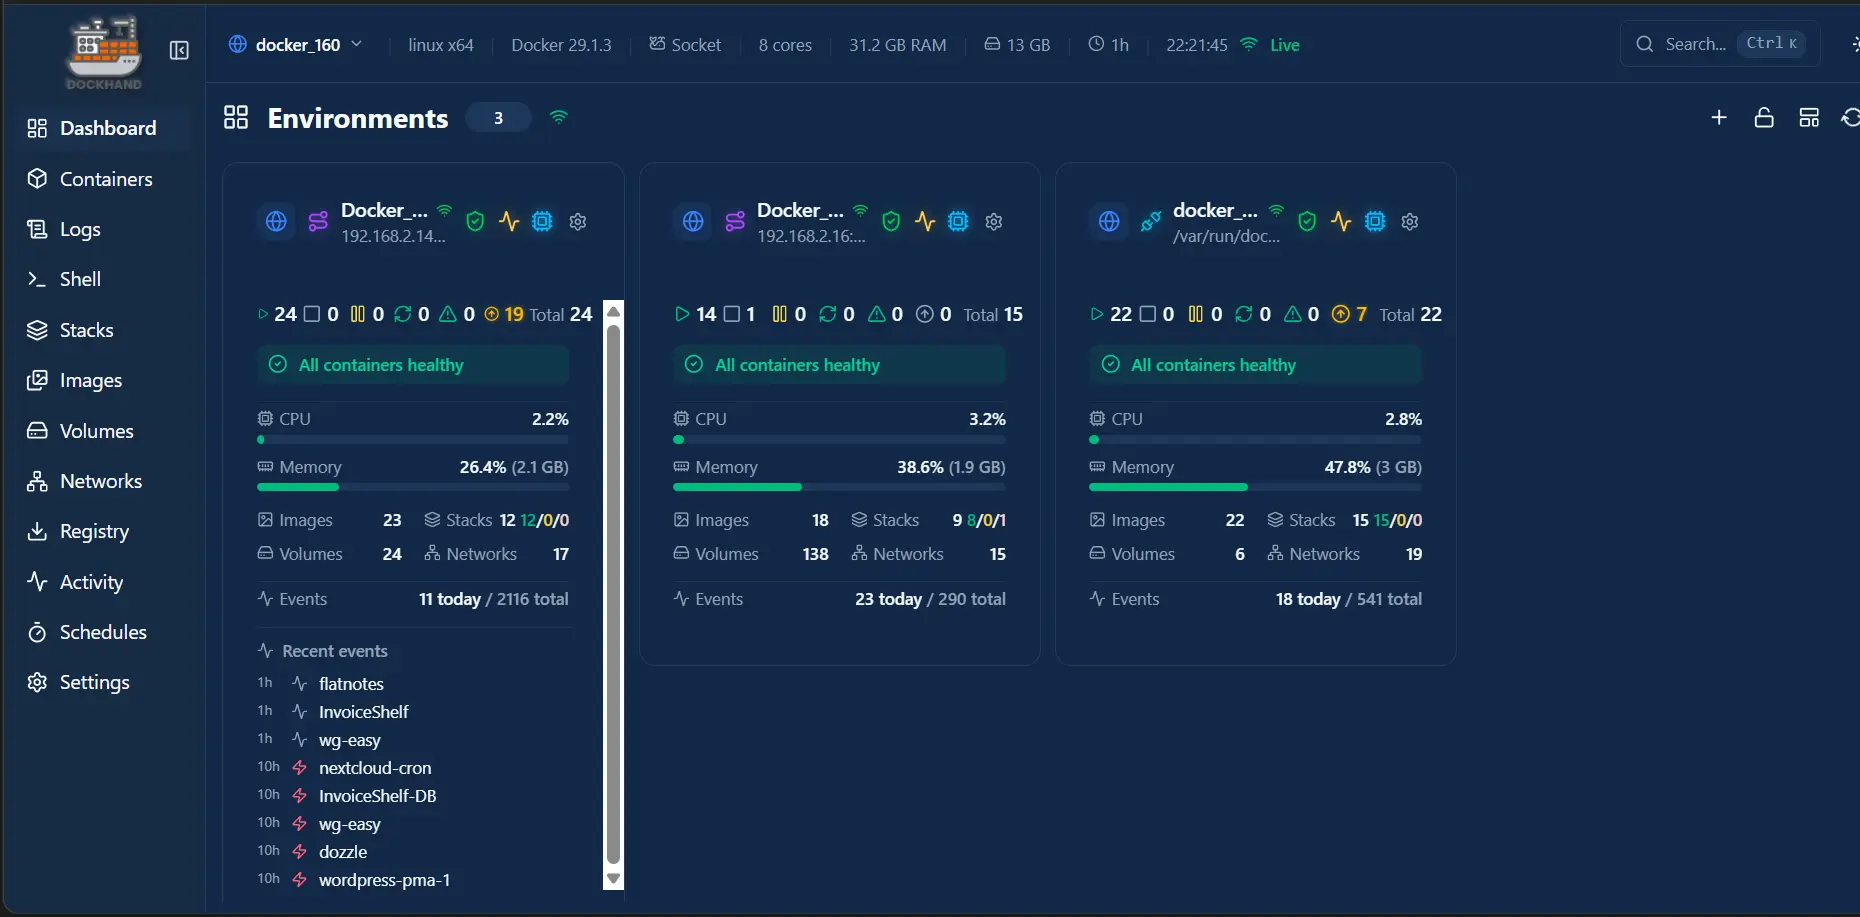
Task: Click the memory bar showing 47.8%
Action: pyautogui.click(x=1255, y=487)
